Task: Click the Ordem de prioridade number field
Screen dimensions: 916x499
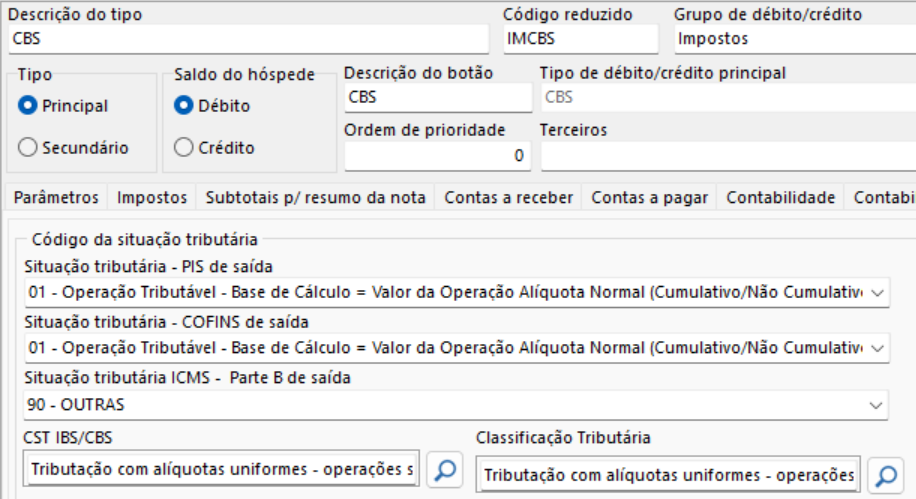Action: (437, 155)
